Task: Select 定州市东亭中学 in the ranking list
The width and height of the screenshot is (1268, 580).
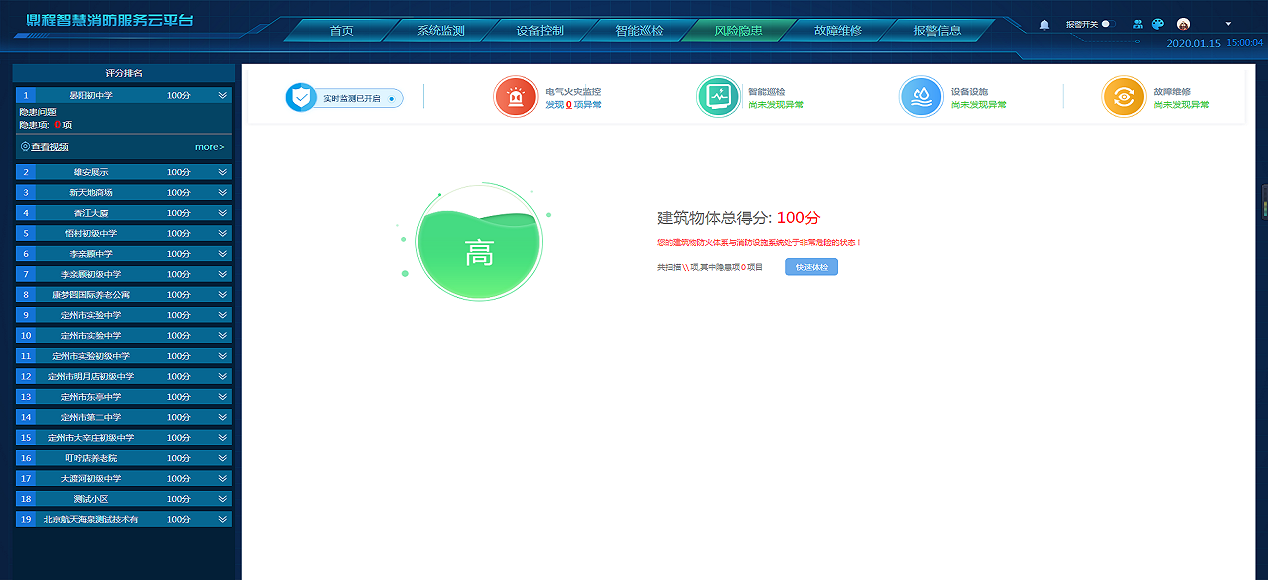Action: (x=91, y=396)
